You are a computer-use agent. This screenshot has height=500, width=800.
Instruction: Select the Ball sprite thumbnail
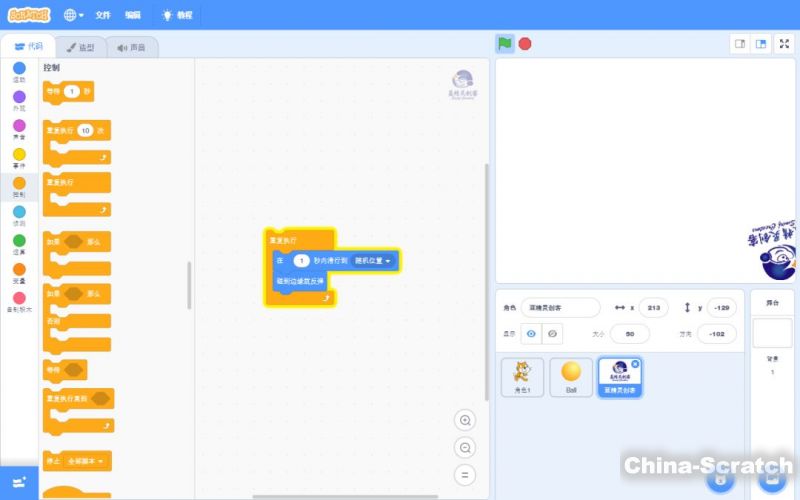[571, 377]
